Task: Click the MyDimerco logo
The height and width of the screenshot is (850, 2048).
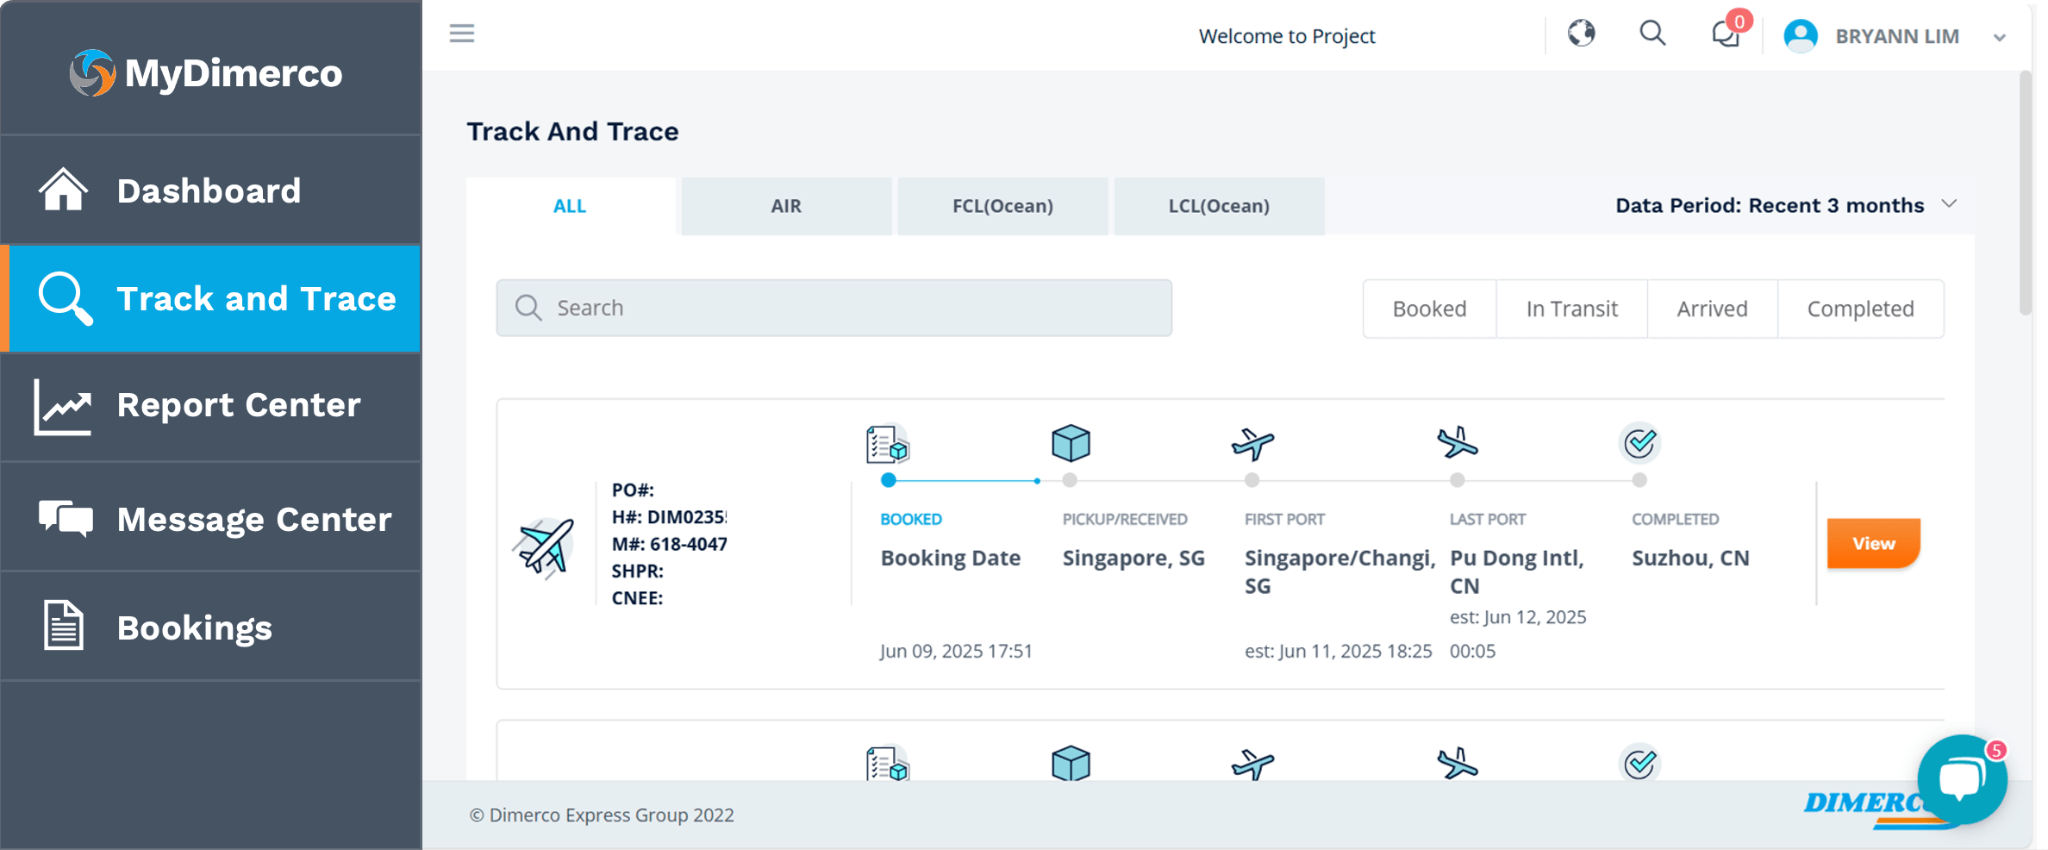Action: 206,73
